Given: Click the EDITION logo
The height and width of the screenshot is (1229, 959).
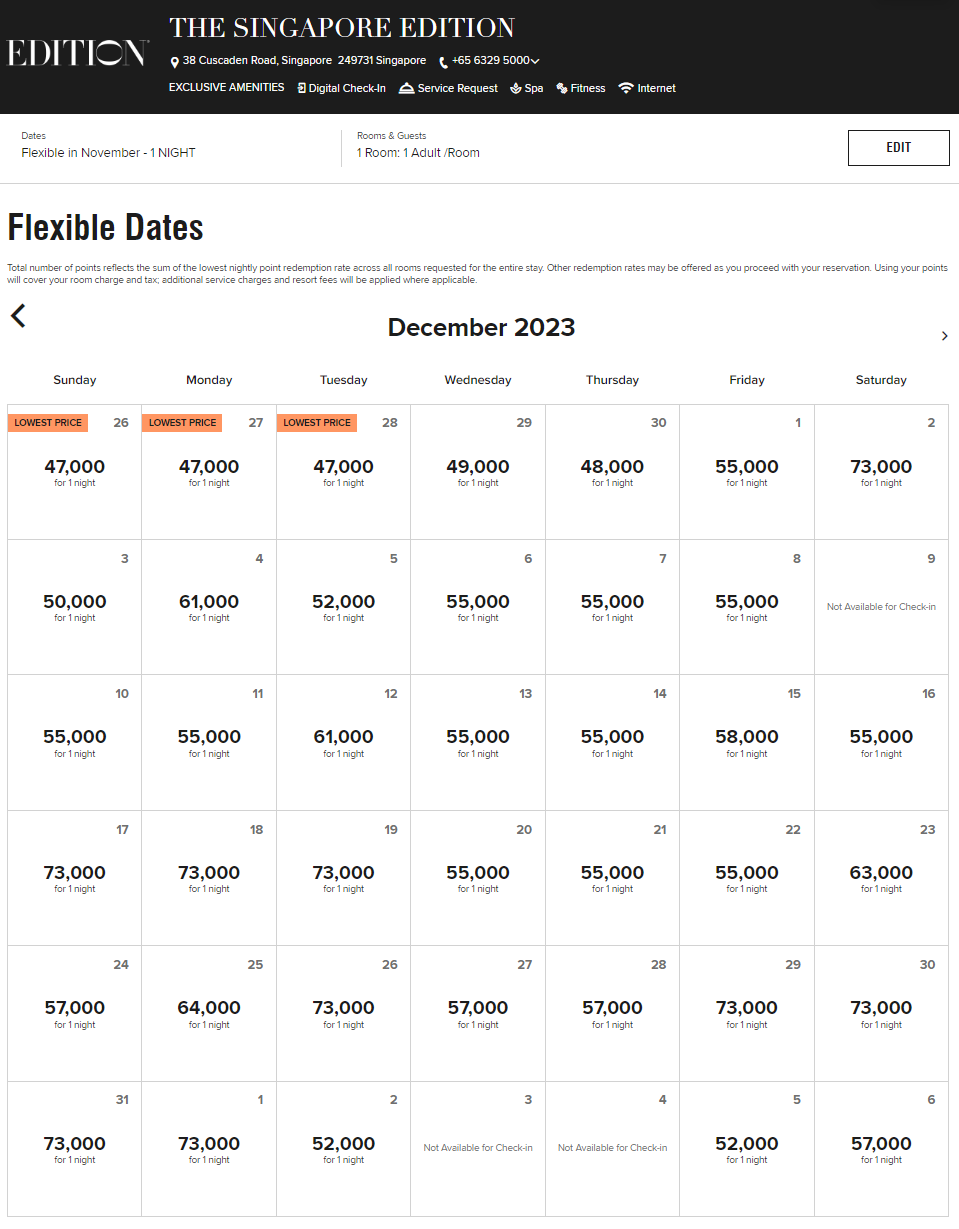Looking at the screenshot, I should (x=78, y=53).
